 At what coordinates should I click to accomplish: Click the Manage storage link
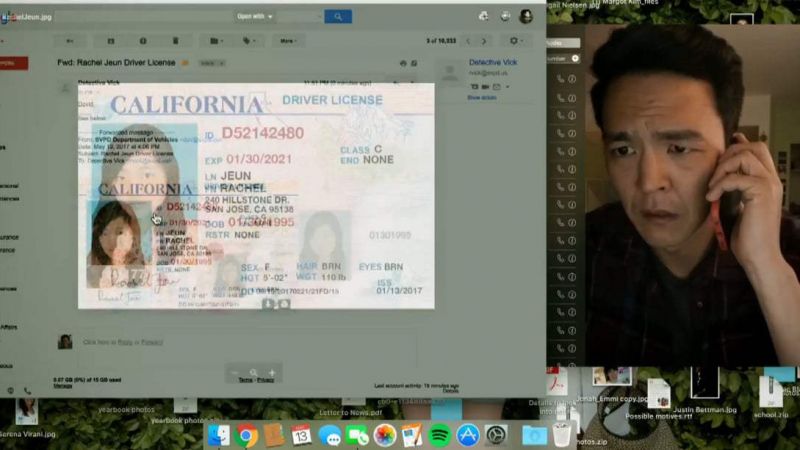(63, 386)
